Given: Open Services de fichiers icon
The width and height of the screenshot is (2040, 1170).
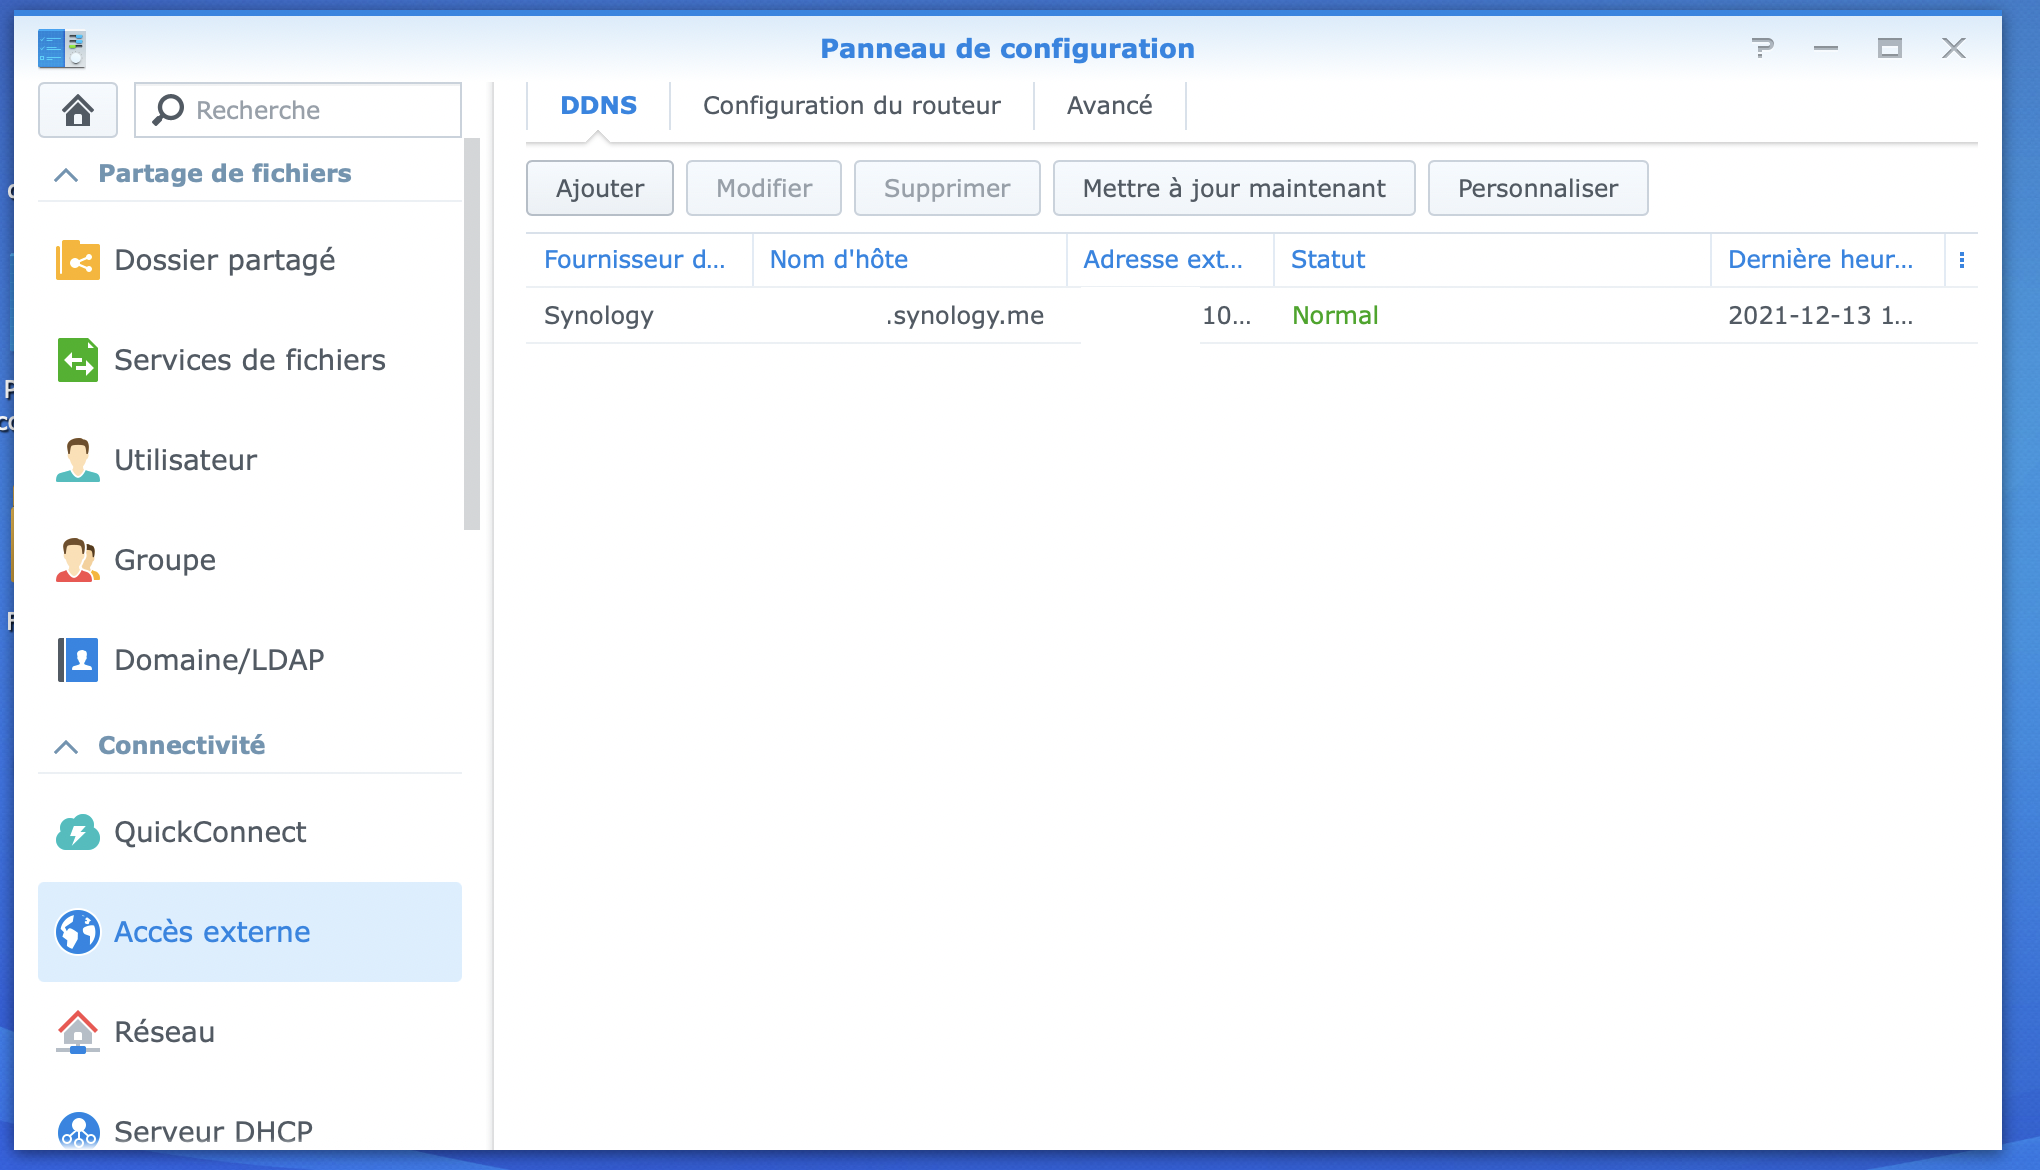Looking at the screenshot, I should pyautogui.click(x=78, y=360).
